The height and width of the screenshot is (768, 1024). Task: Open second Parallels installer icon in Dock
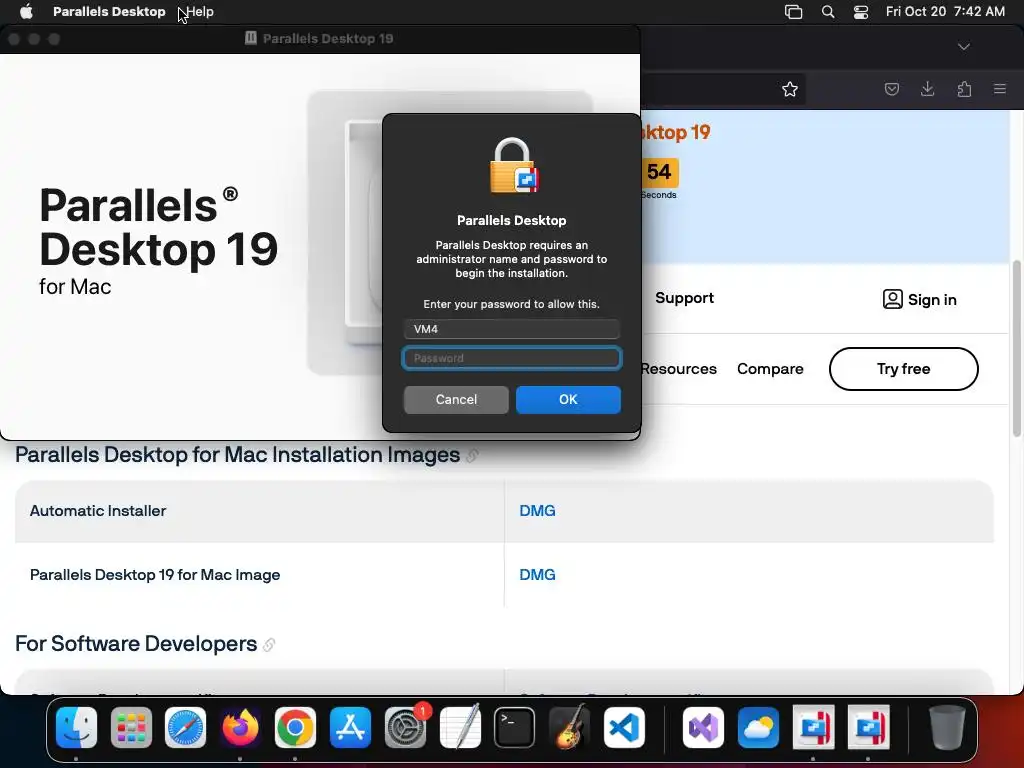tap(868, 727)
